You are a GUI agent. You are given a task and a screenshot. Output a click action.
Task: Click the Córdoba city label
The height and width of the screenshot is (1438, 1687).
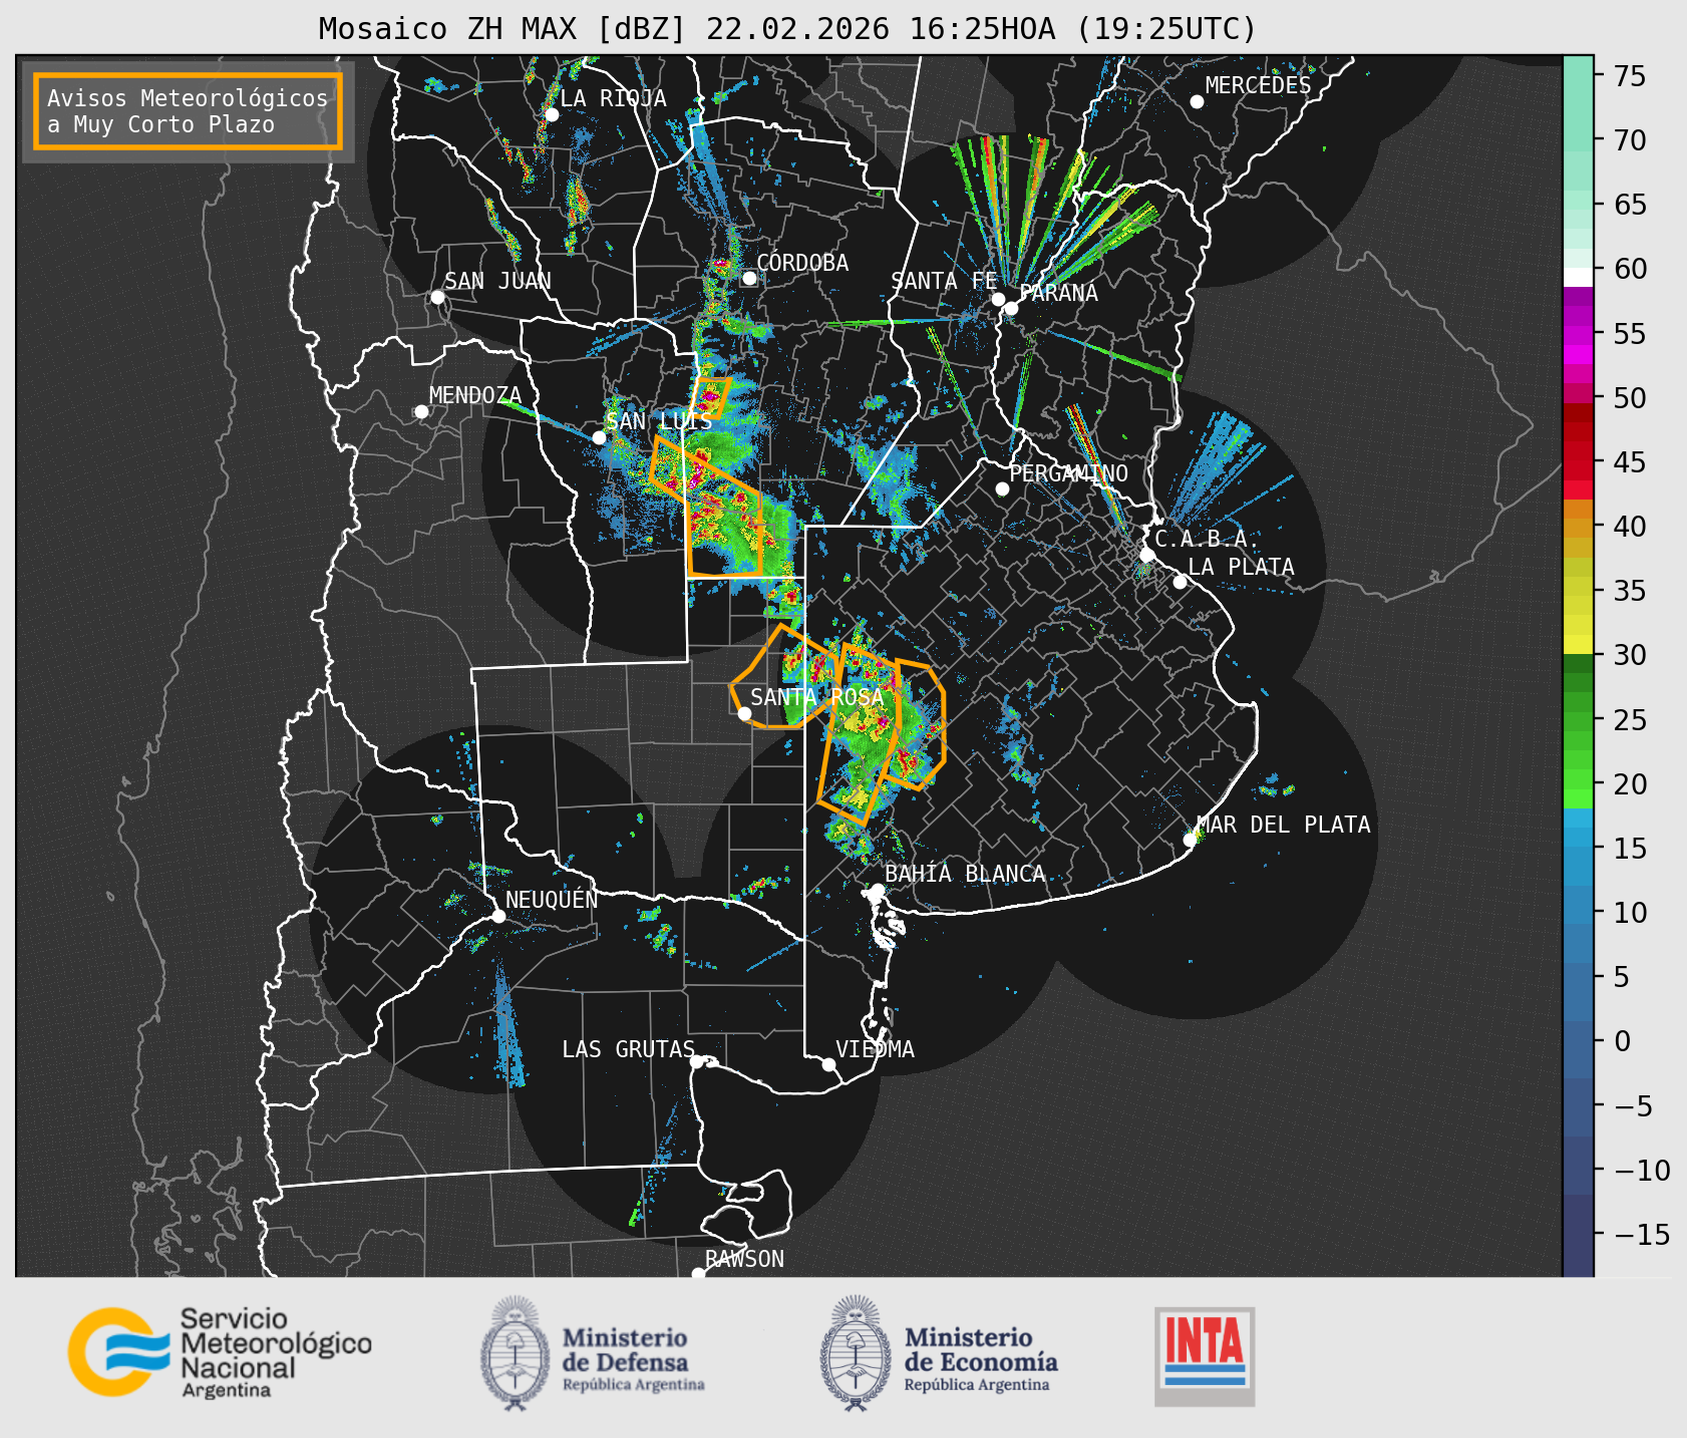(802, 263)
